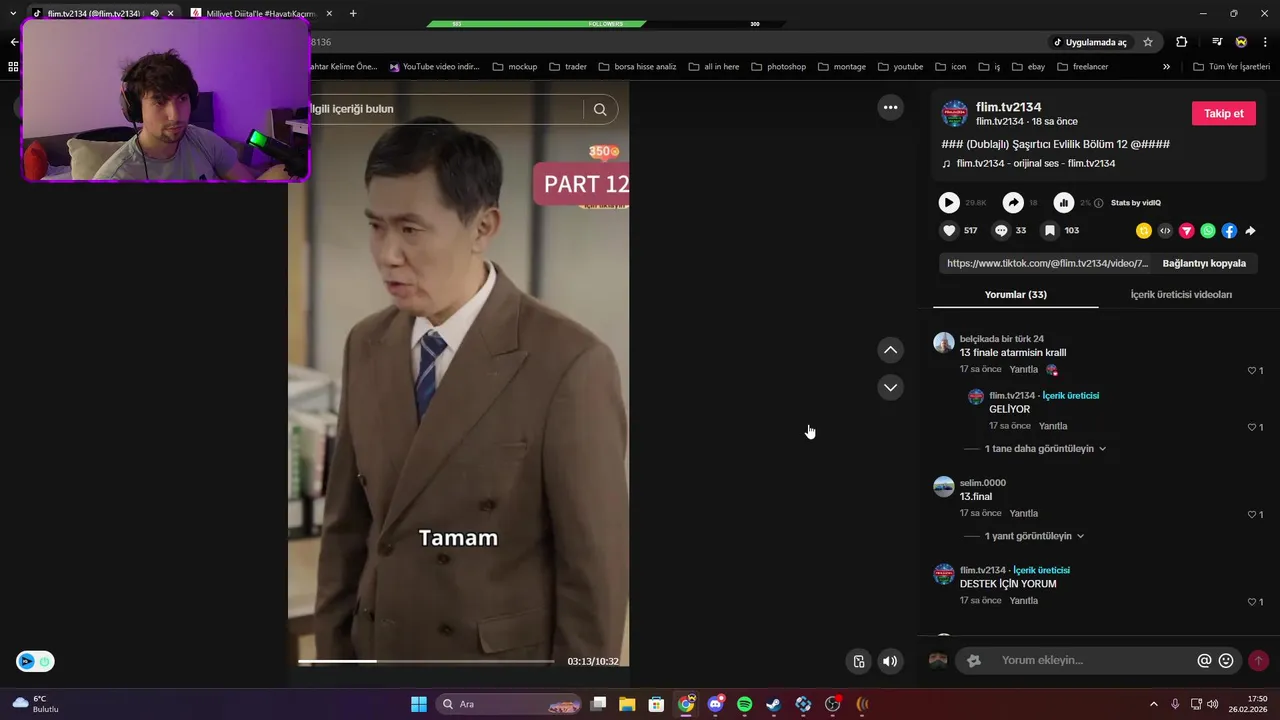Copy link with Bağlantıyı kopyala

point(1204,263)
